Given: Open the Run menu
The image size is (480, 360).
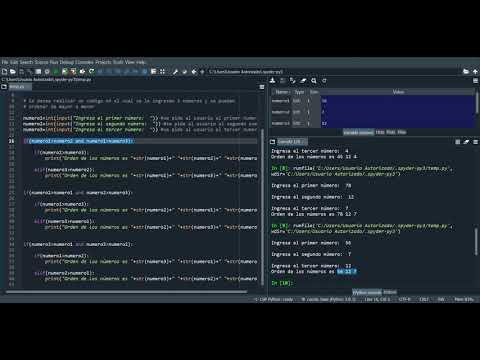Looking at the screenshot, I should pos(54,62).
